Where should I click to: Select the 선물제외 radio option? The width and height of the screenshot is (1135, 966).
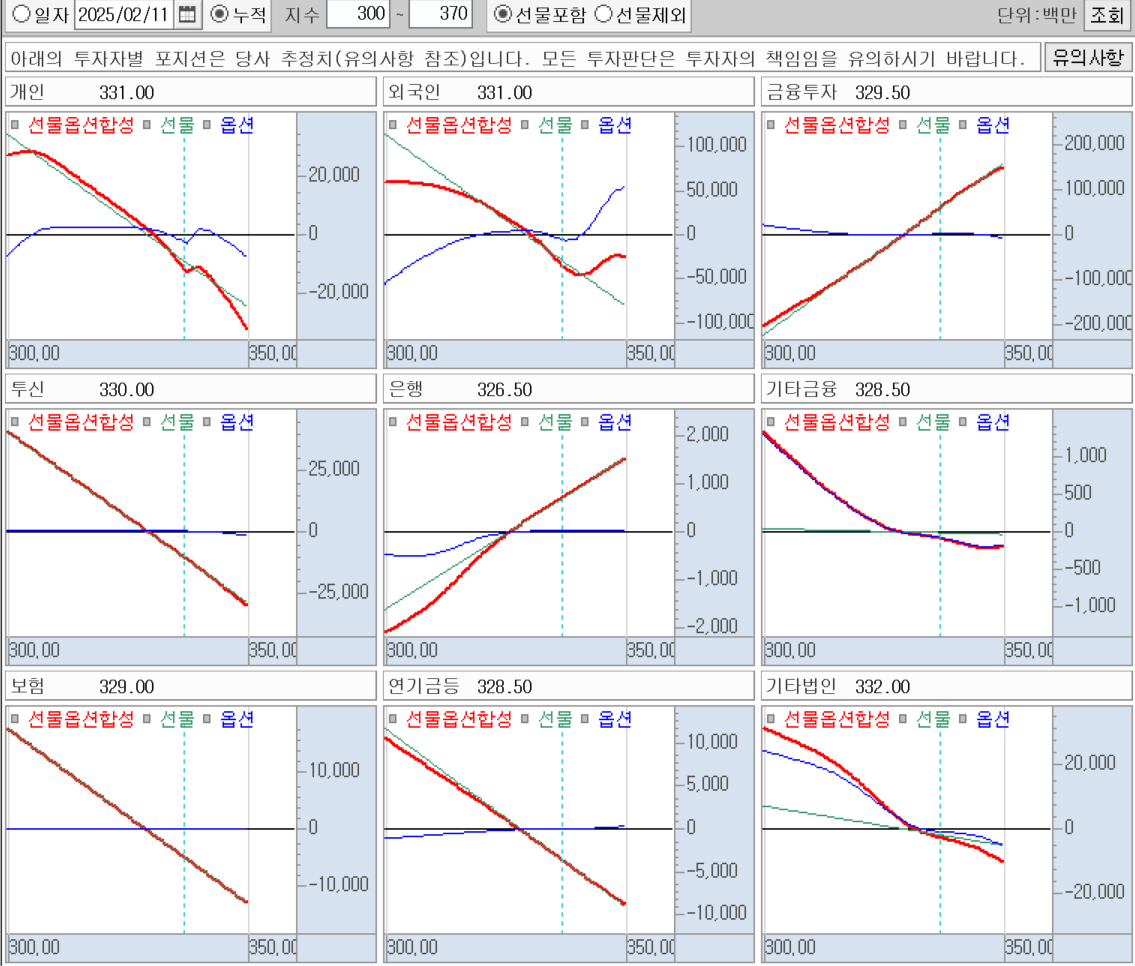[603, 14]
